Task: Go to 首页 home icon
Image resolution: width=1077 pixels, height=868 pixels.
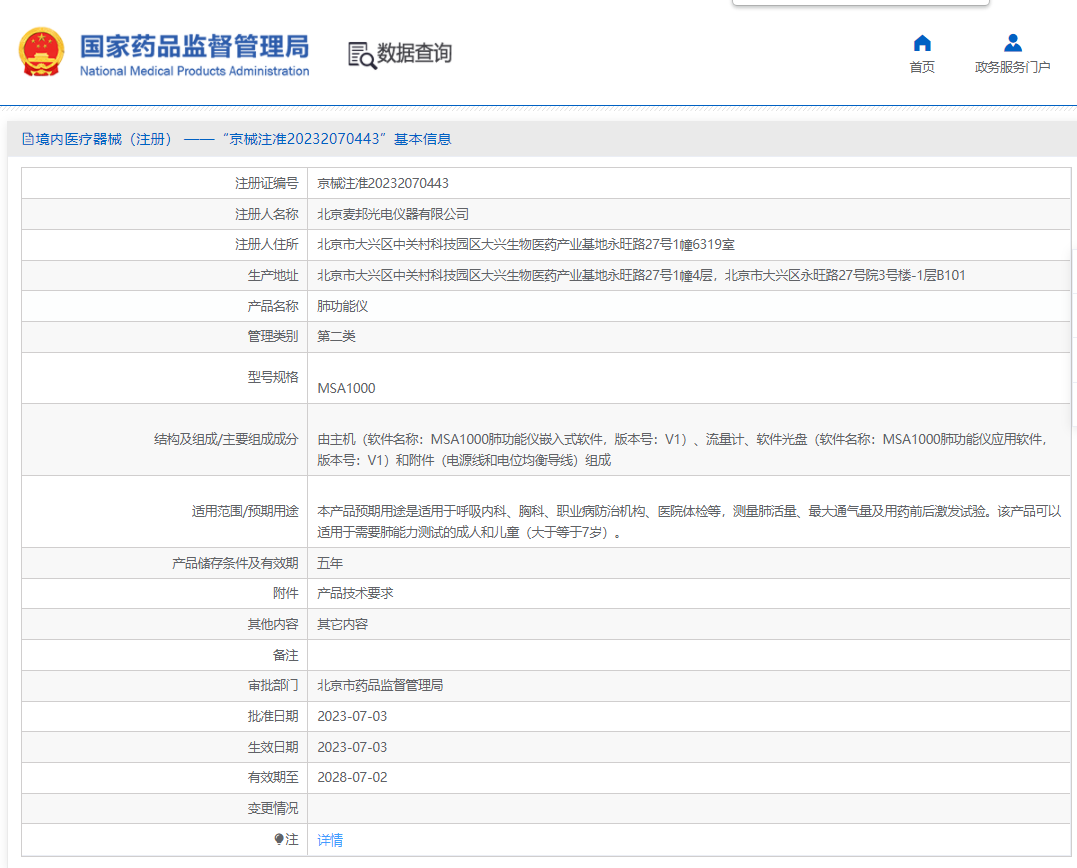Action: tap(922, 43)
